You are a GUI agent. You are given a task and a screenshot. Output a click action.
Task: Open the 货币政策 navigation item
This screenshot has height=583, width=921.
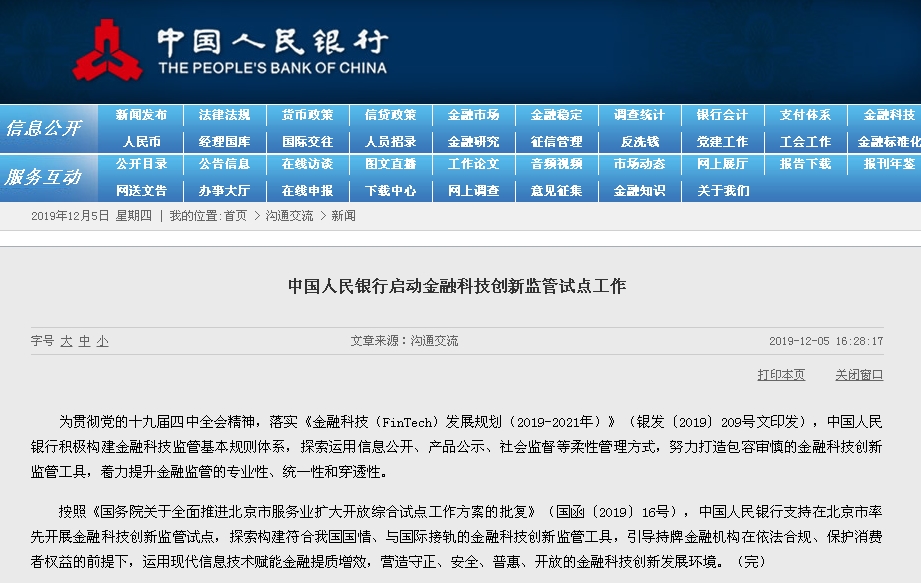[x=307, y=115]
